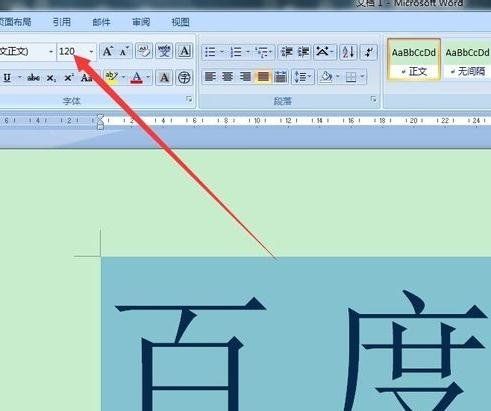Center the text

[x=228, y=77]
